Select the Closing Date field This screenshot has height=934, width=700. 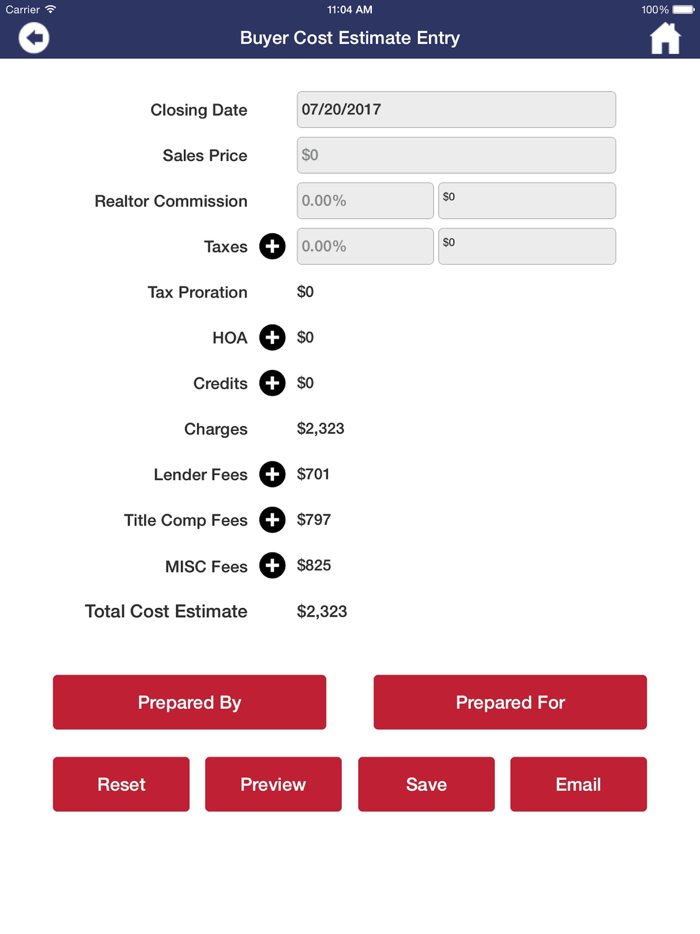pyautogui.click(x=456, y=110)
